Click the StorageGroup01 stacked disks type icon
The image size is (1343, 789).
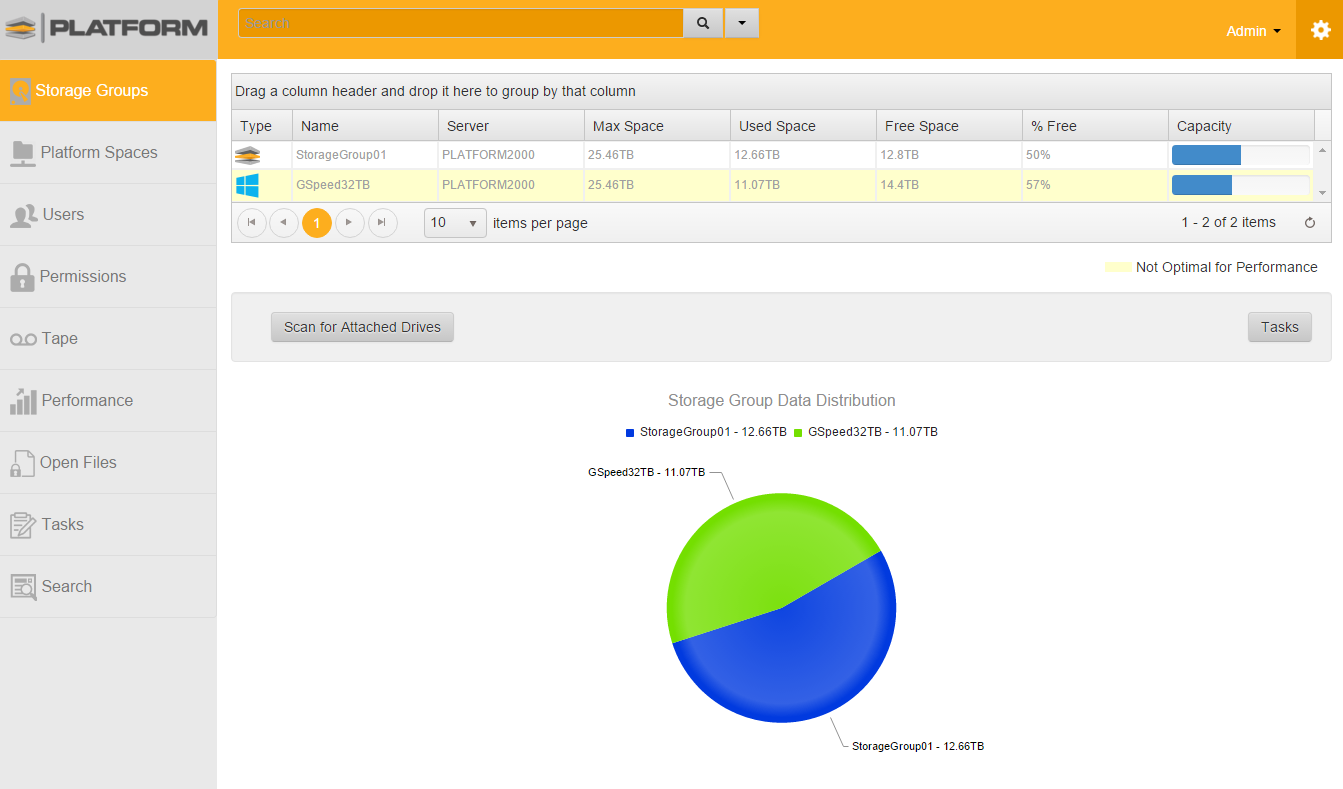point(247,155)
